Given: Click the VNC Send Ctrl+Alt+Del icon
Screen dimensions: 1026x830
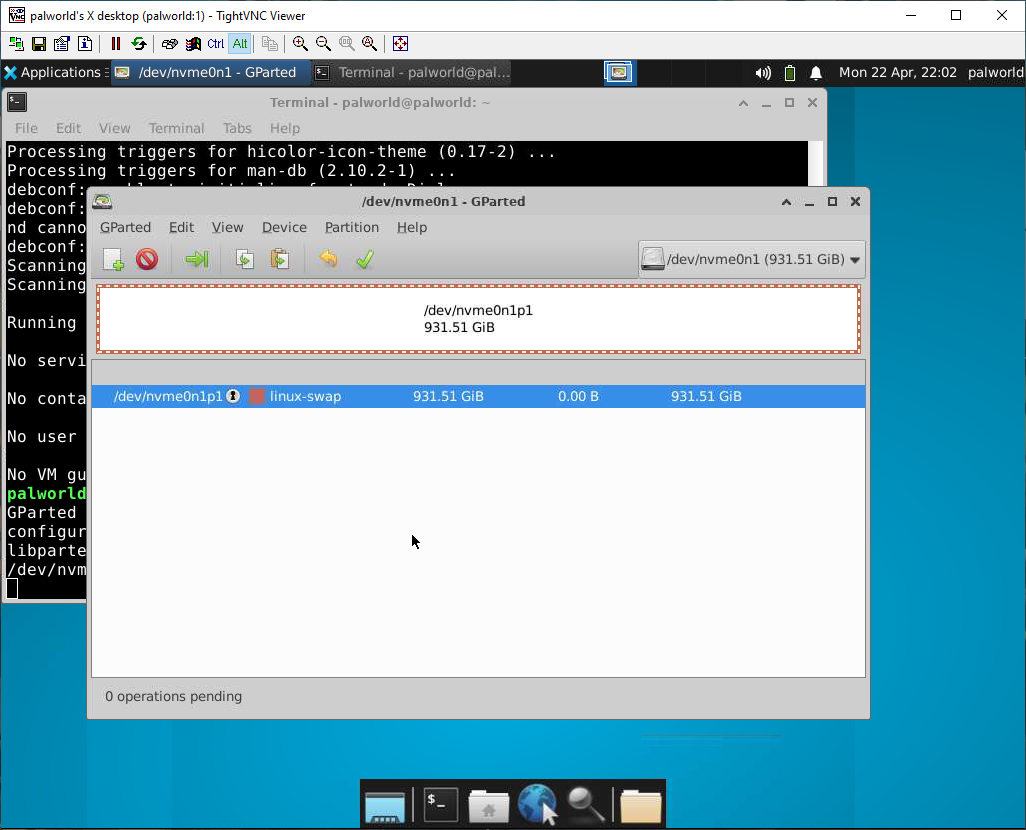Looking at the screenshot, I should pos(169,44).
